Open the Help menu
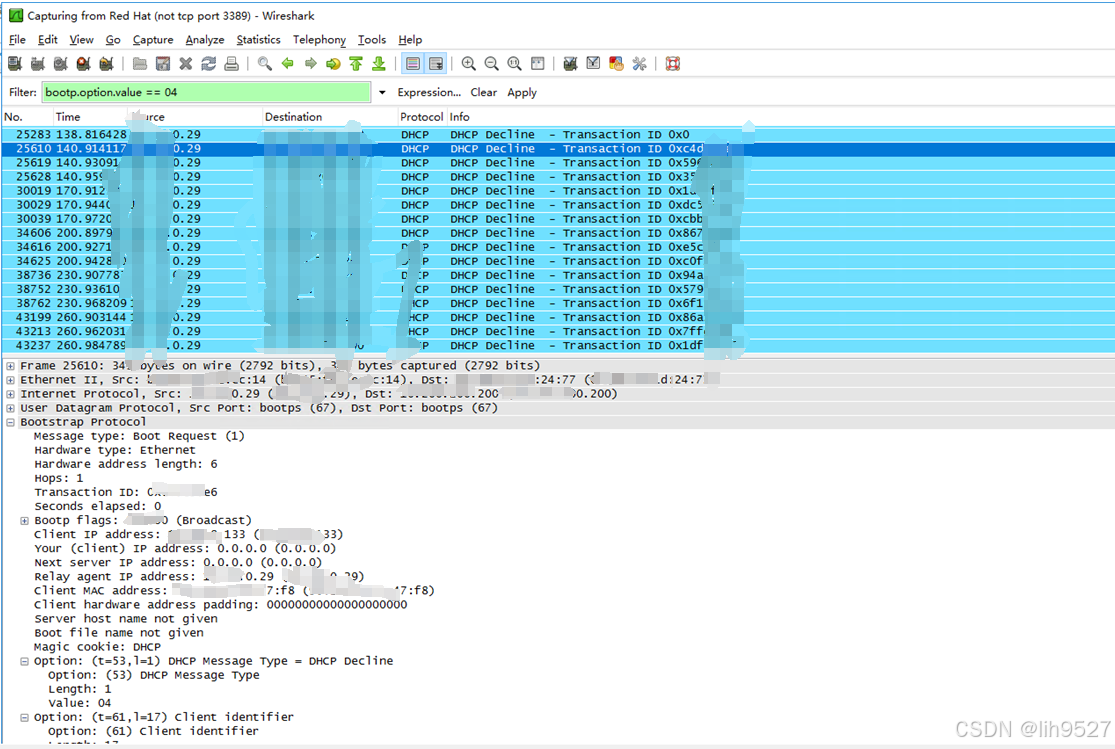The image size is (1115, 749). [x=410, y=40]
